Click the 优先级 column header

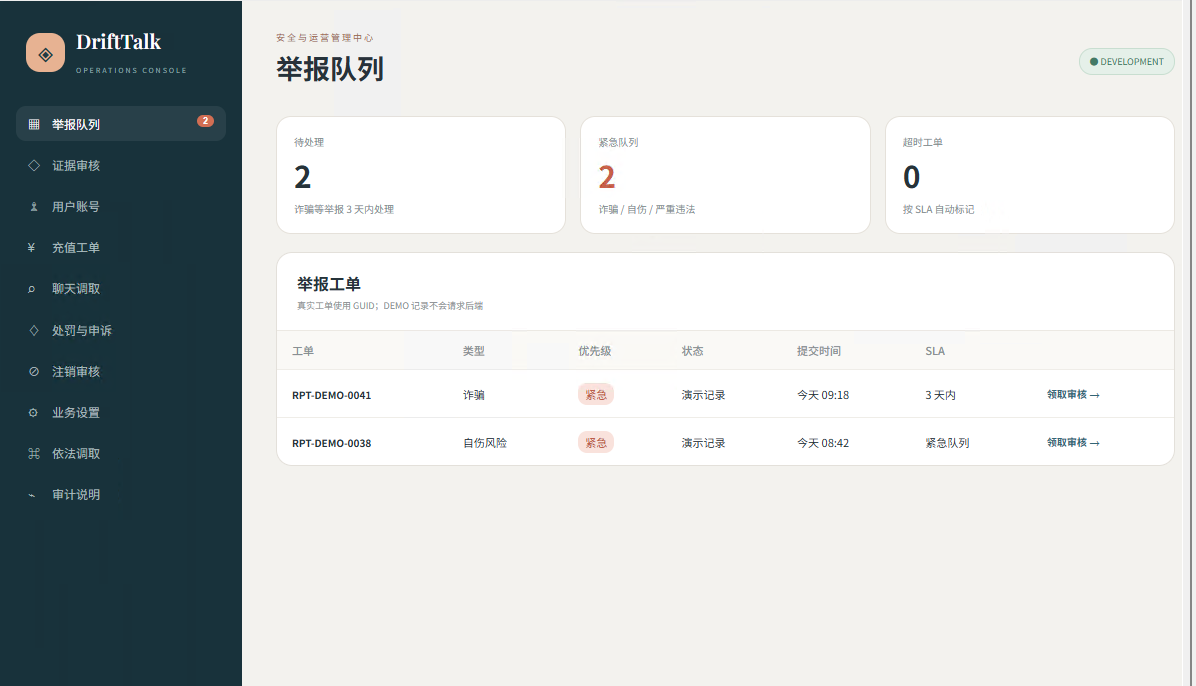click(x=595, y=351)
